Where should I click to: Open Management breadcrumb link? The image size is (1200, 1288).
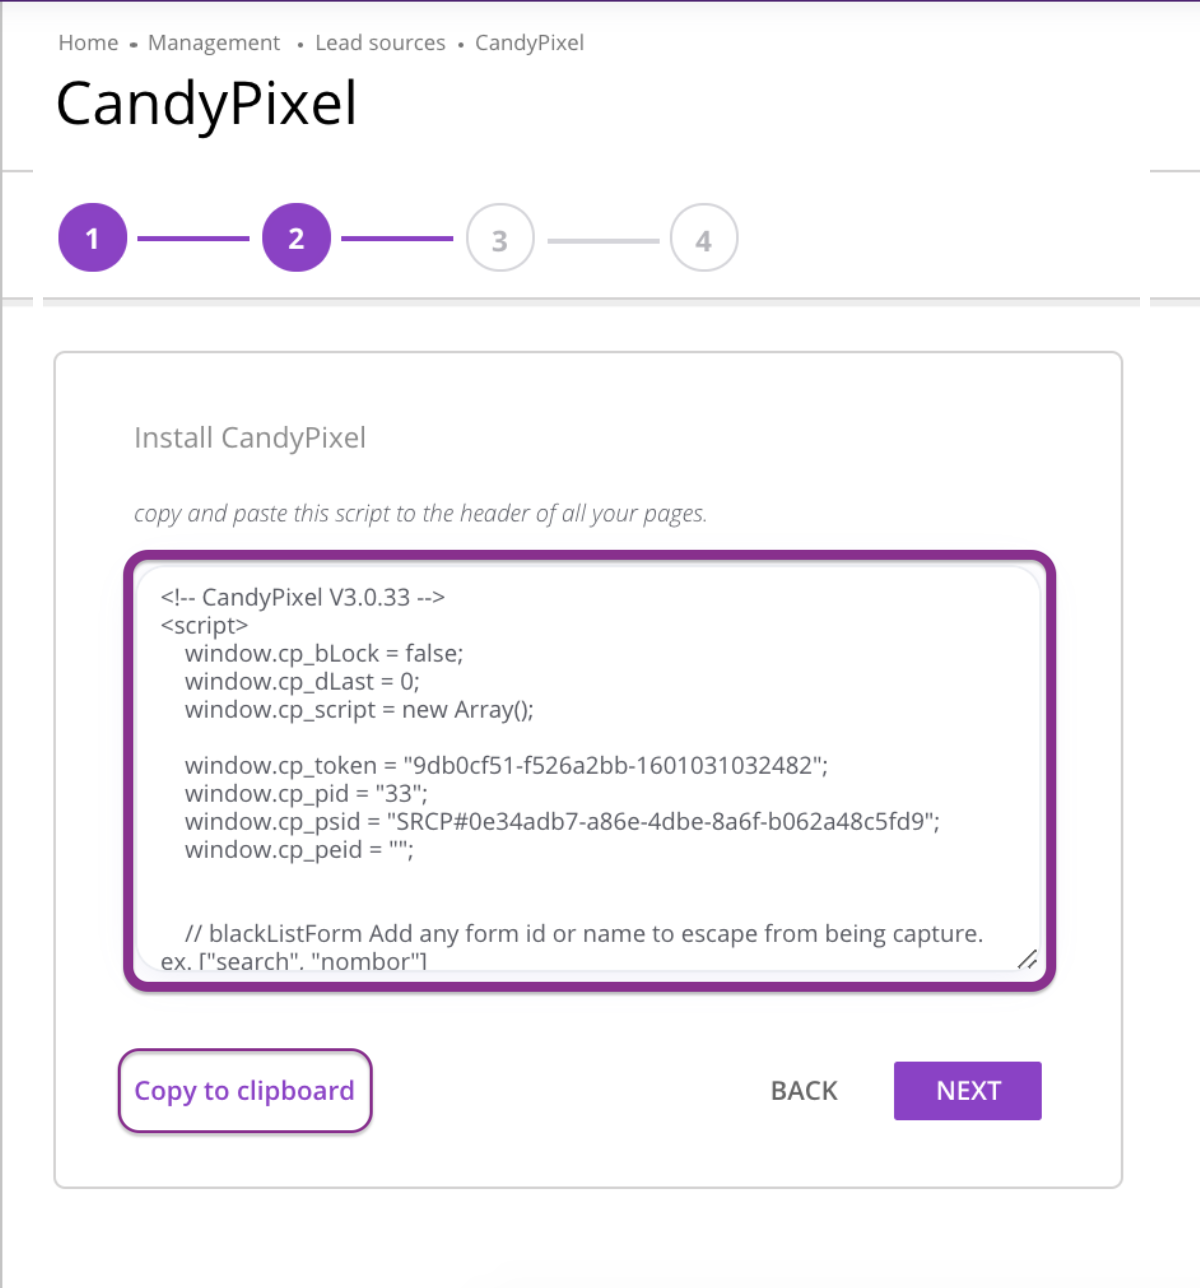214,43
